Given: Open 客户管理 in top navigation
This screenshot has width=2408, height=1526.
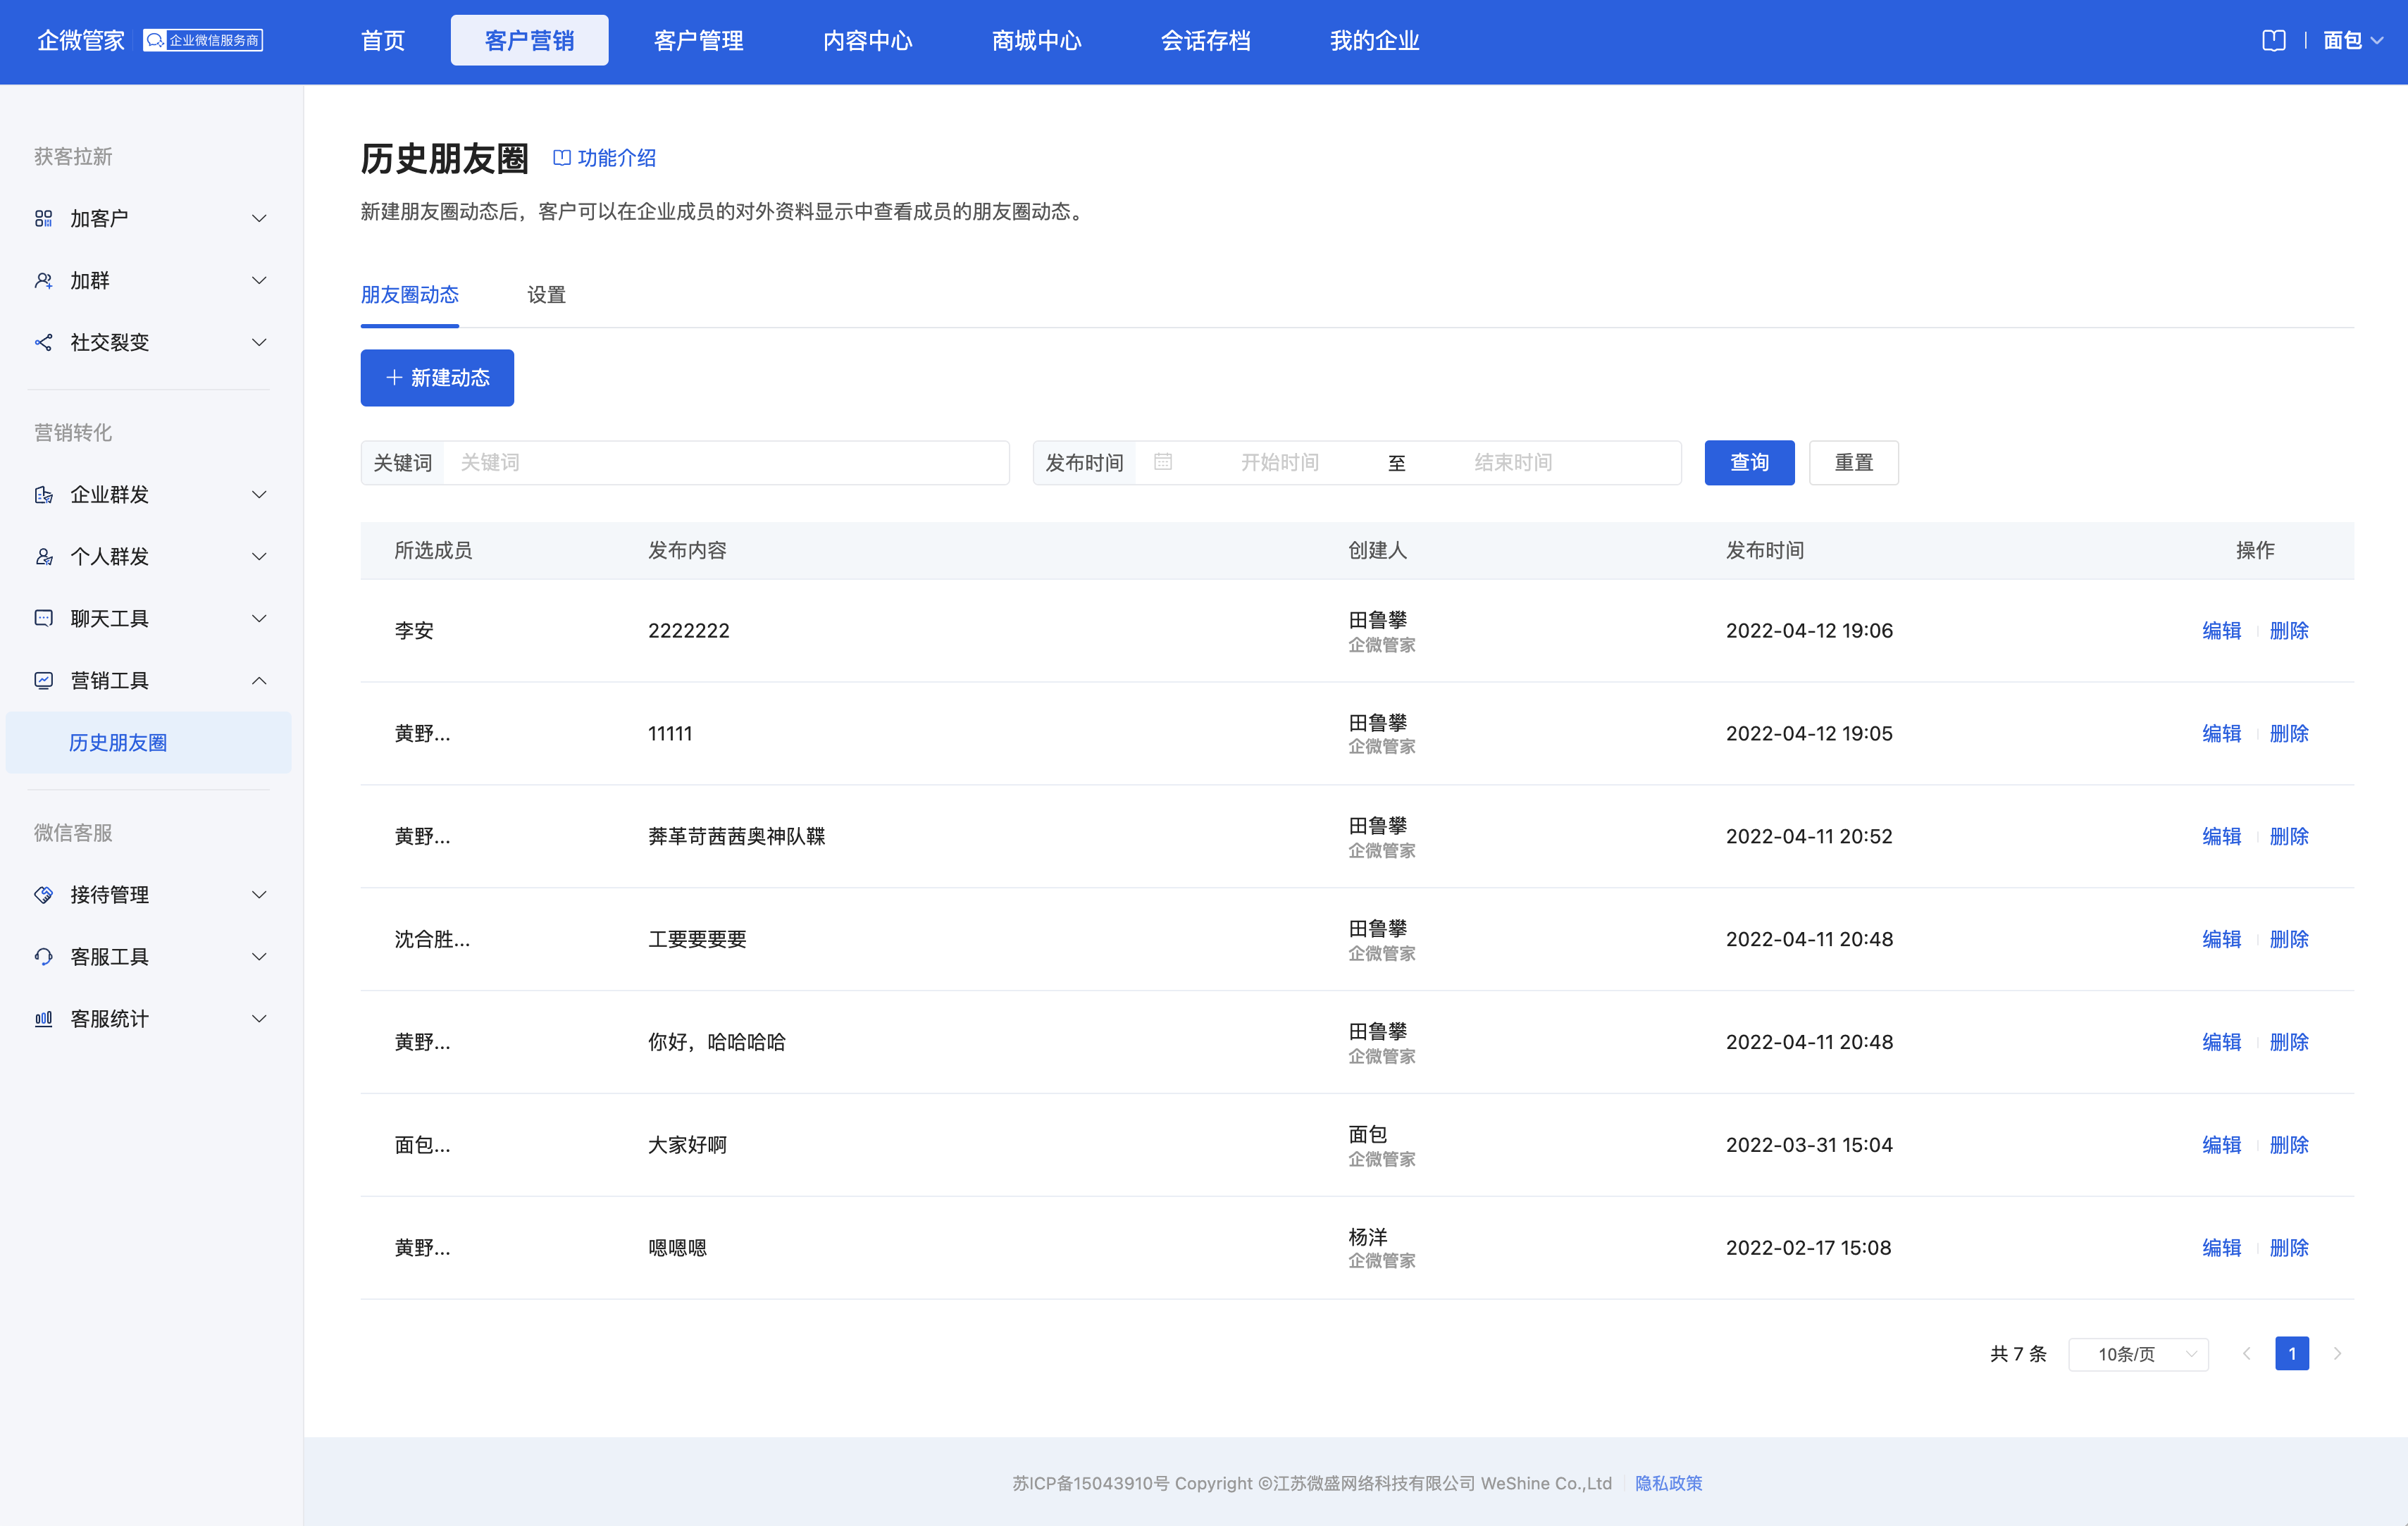Looking at the screenshot, I should [x=698, y=40].
